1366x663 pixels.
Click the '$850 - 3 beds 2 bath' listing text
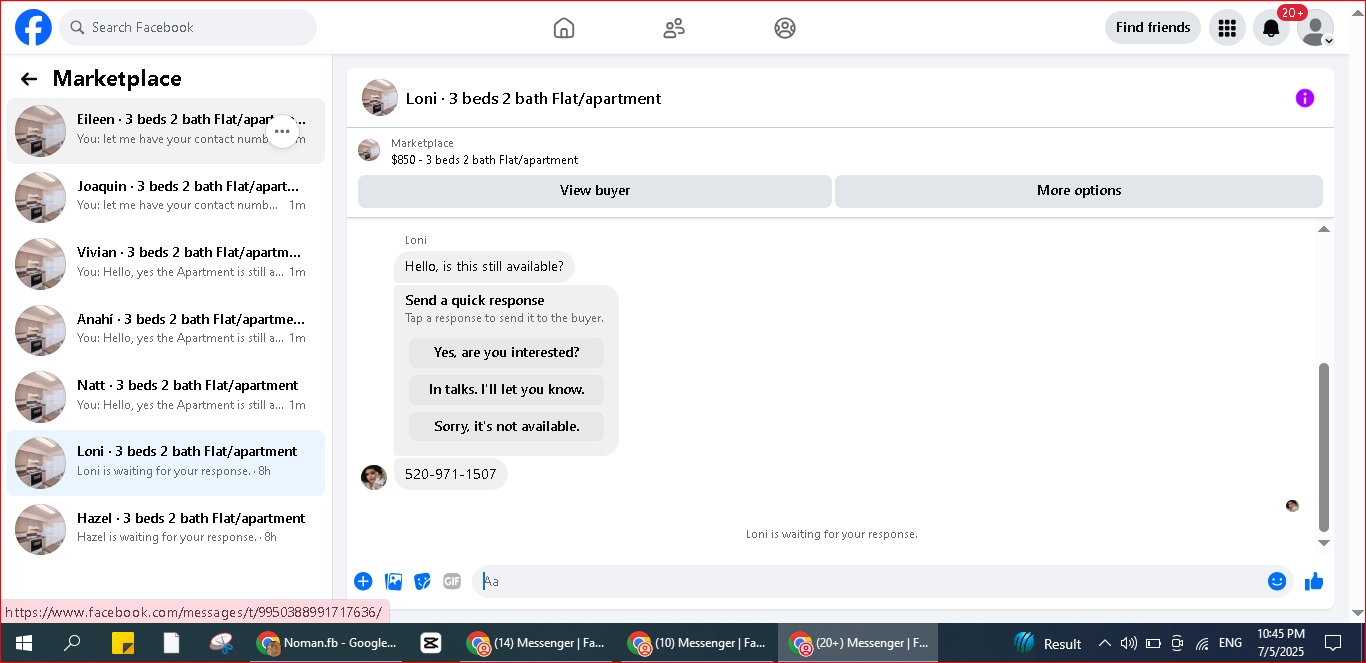484,160
